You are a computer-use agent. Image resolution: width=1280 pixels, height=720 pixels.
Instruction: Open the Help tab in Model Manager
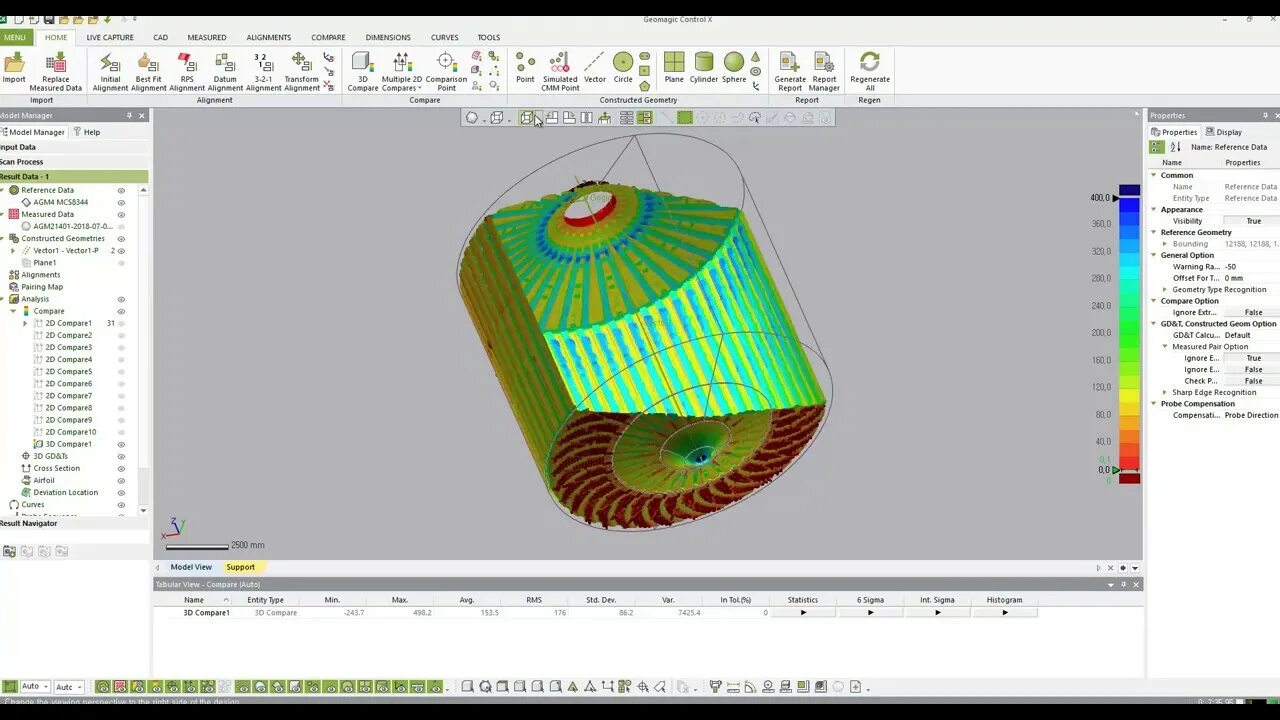click(x=86, y=132)
